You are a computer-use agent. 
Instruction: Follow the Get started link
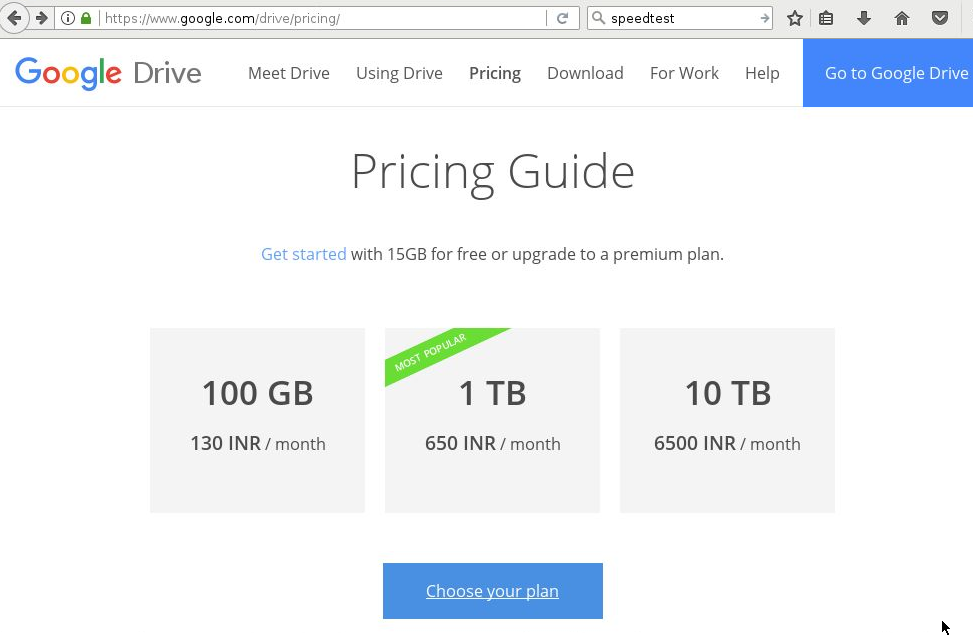303,254
